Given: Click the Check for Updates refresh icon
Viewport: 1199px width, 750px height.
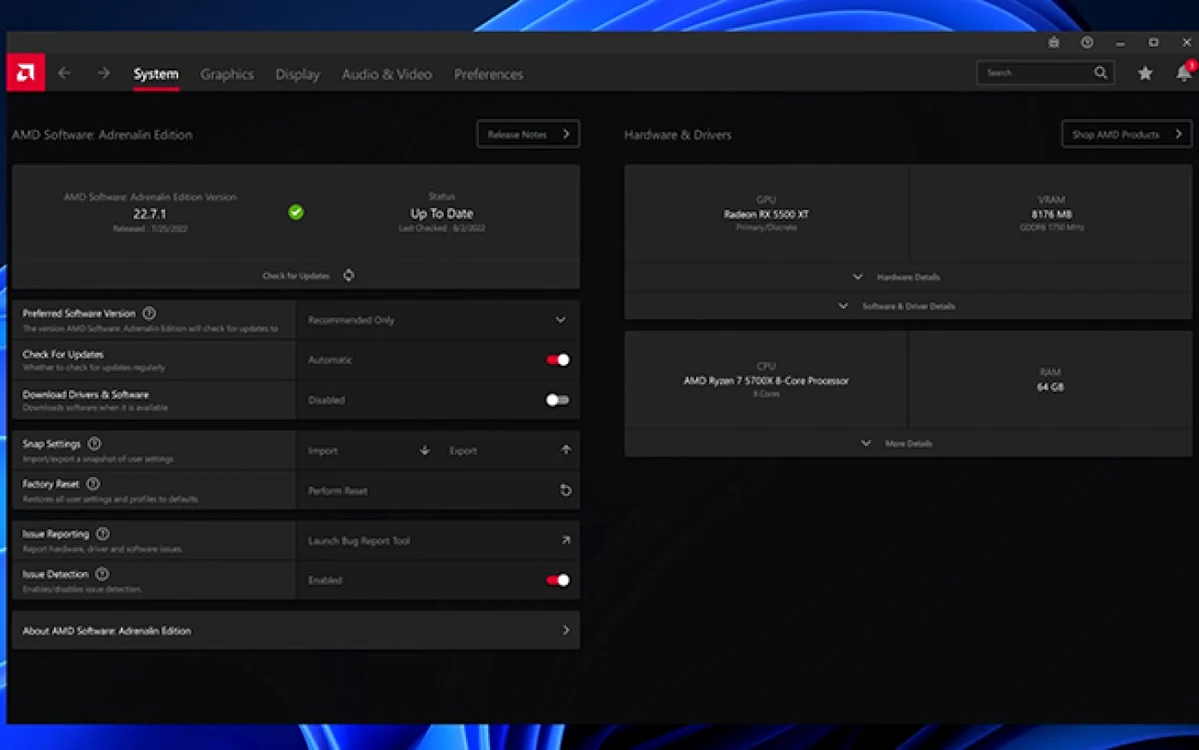Looking at the screenshot, I should tap(349, 275).
